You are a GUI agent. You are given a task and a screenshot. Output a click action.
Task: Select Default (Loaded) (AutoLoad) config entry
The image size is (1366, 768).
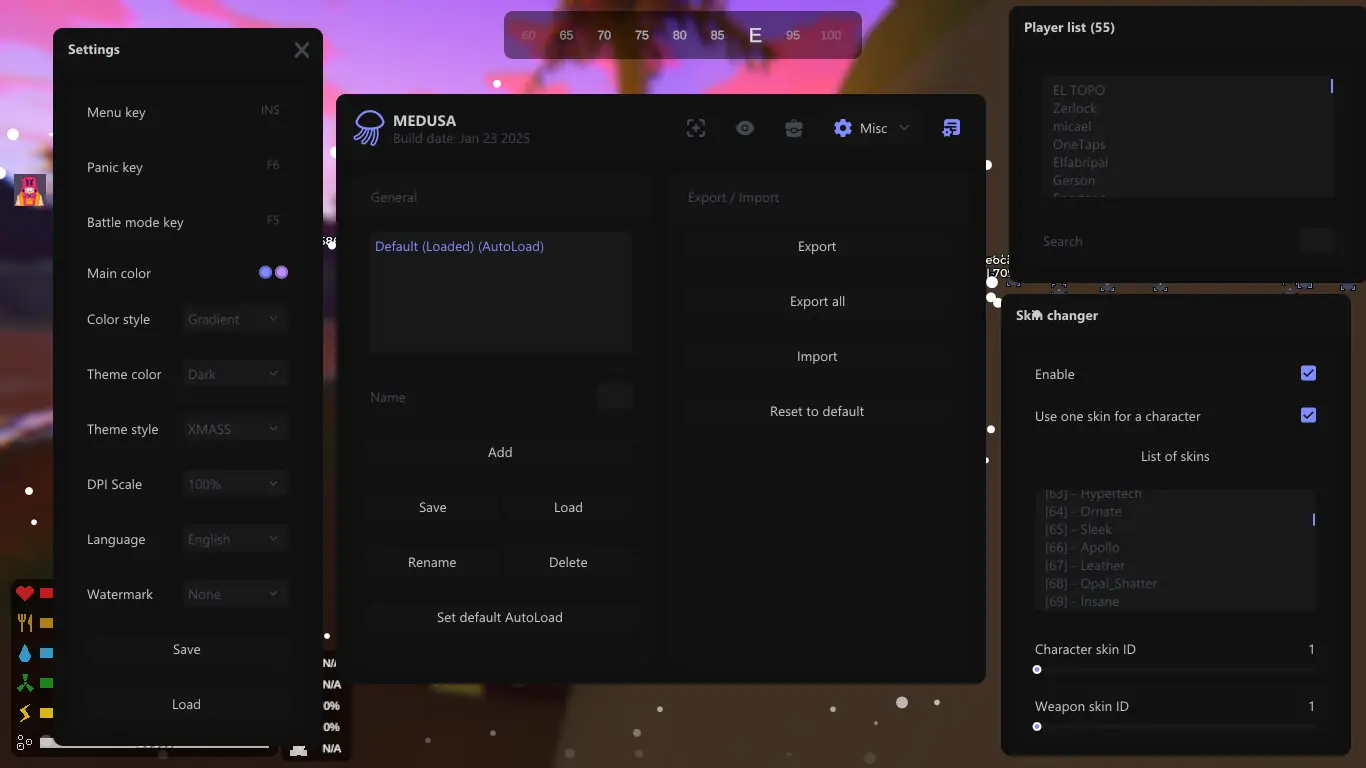(459, 246)
